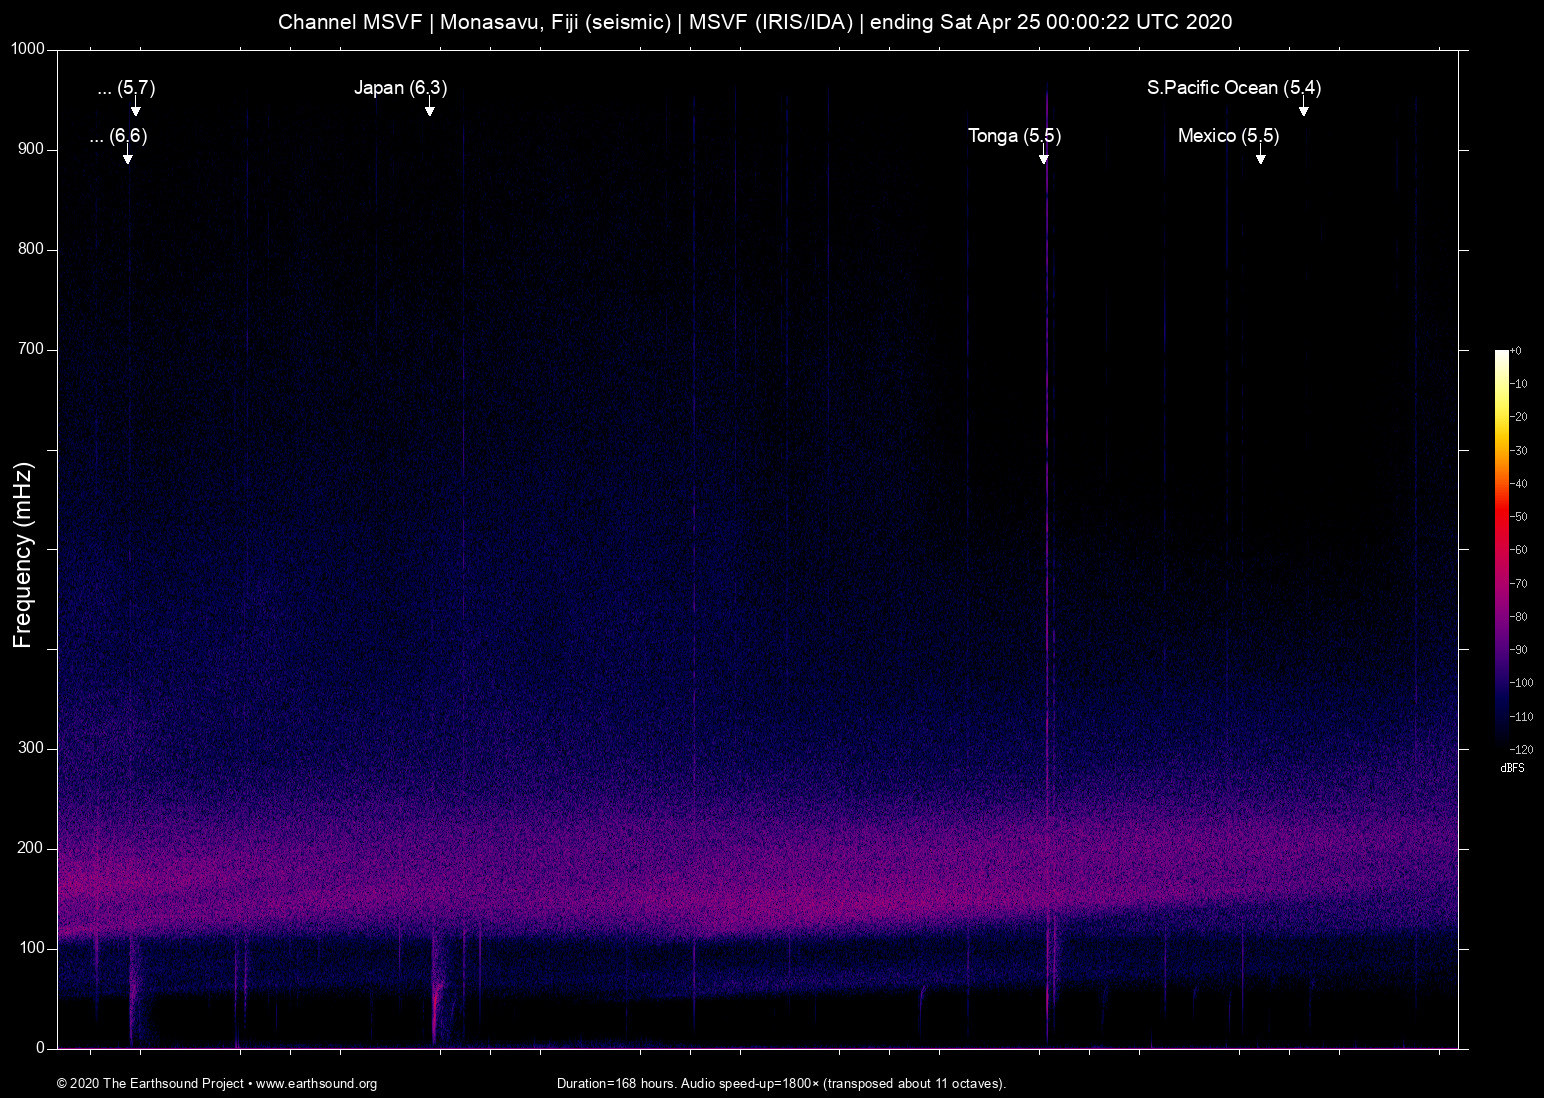This screenshot has height=1098, width=1544.
Task: Click the 300 tick label on frequency axis
Action: pos(31,748)
